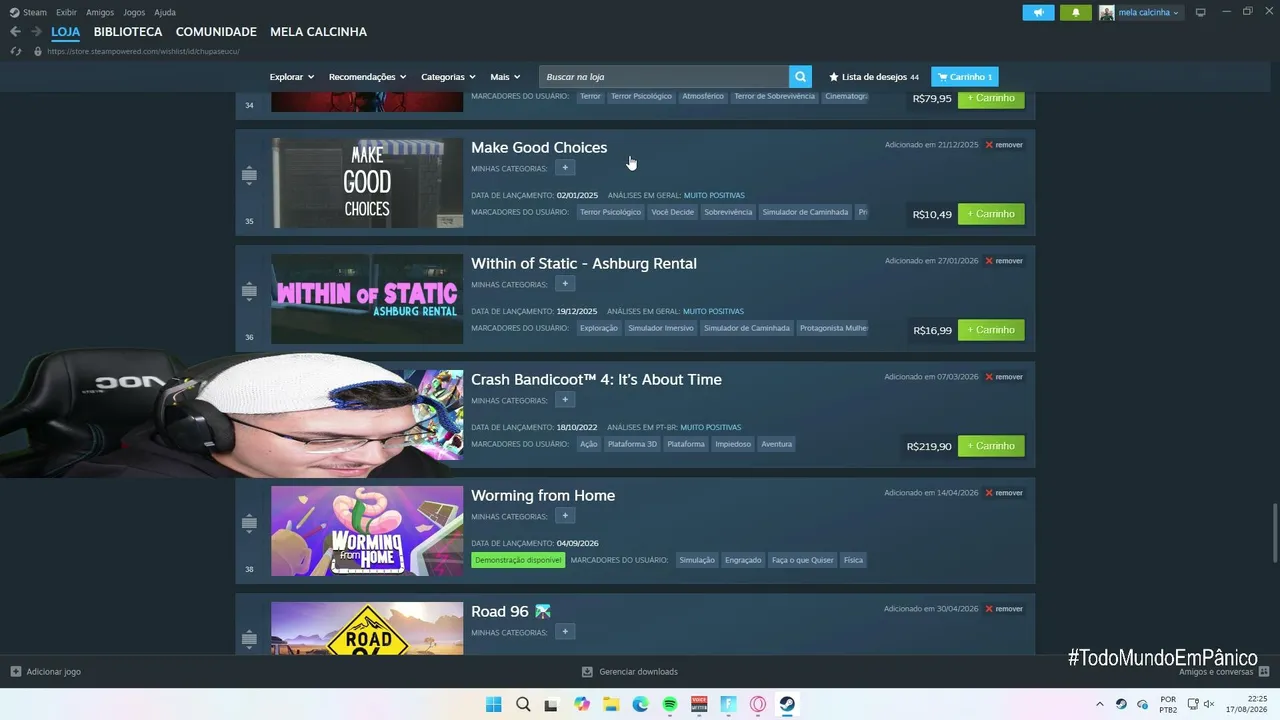Add Within of Static to the cart
The height and width of the screenshot is (720, 1280).
coord(991,330)
